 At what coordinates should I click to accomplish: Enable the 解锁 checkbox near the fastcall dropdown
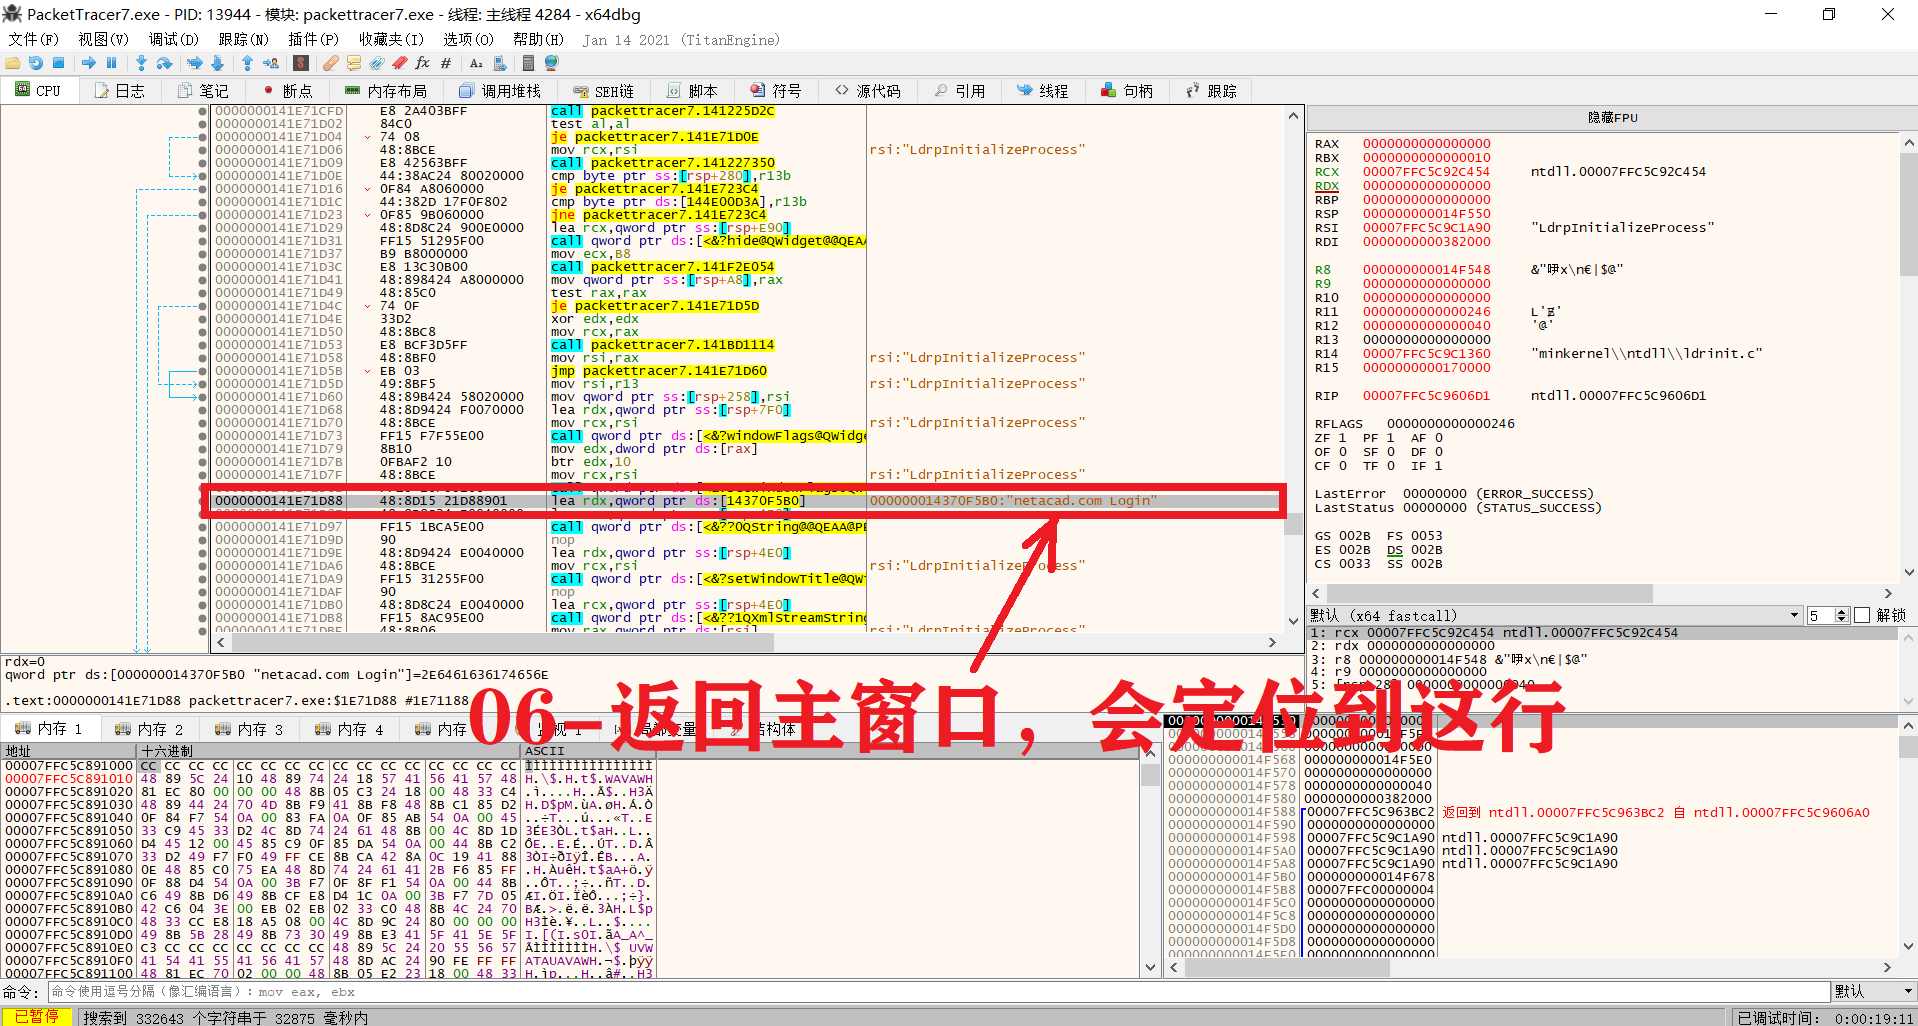pos(1862,615)
